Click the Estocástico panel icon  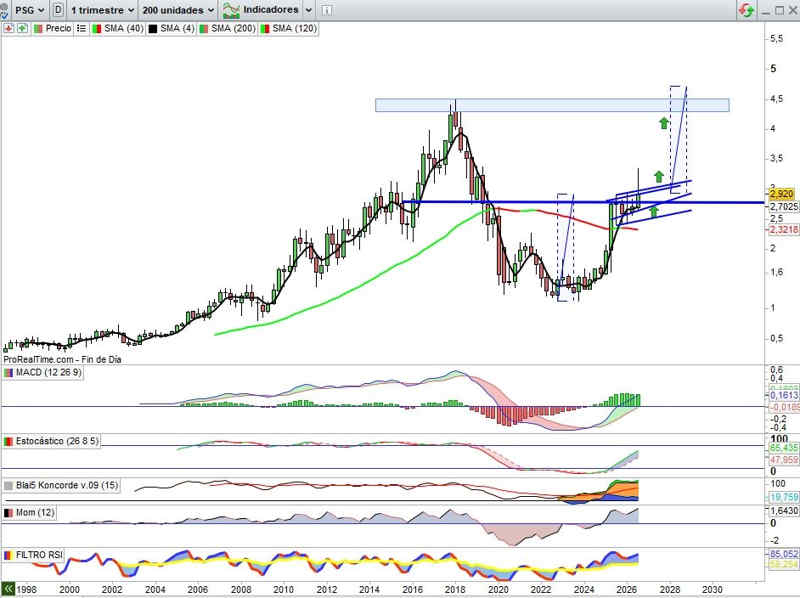(8, 441)
